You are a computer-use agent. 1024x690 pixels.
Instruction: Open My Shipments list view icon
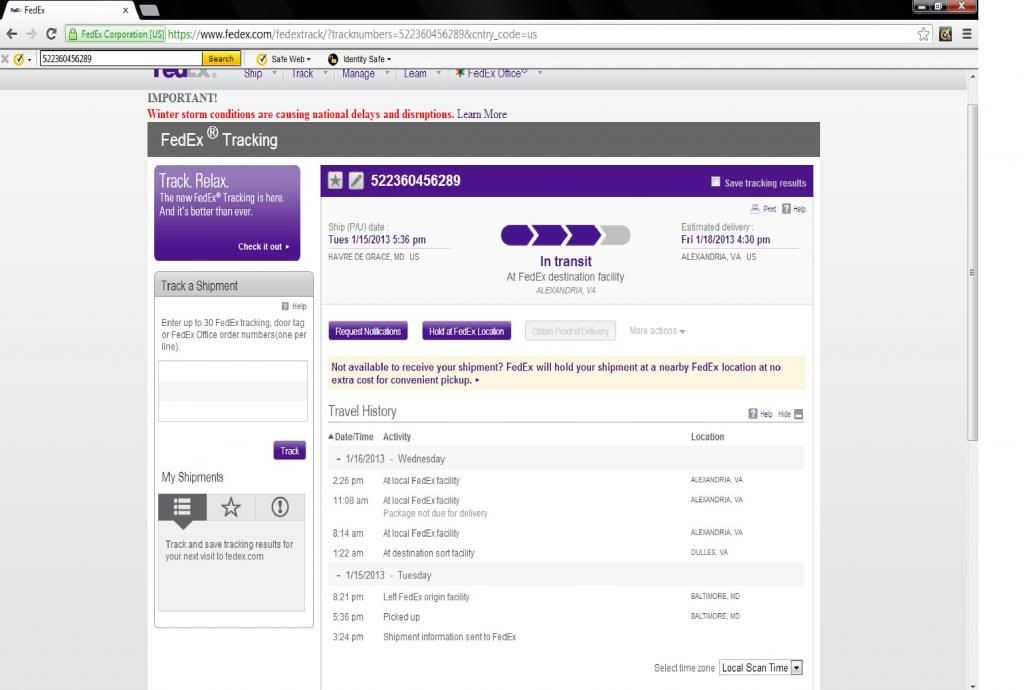click(x=182, y=507)
